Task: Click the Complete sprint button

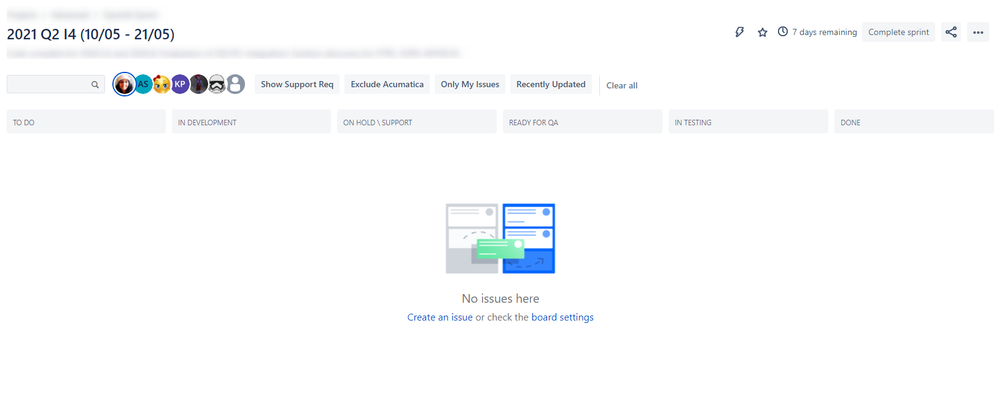Action: [x=898, y=33]
